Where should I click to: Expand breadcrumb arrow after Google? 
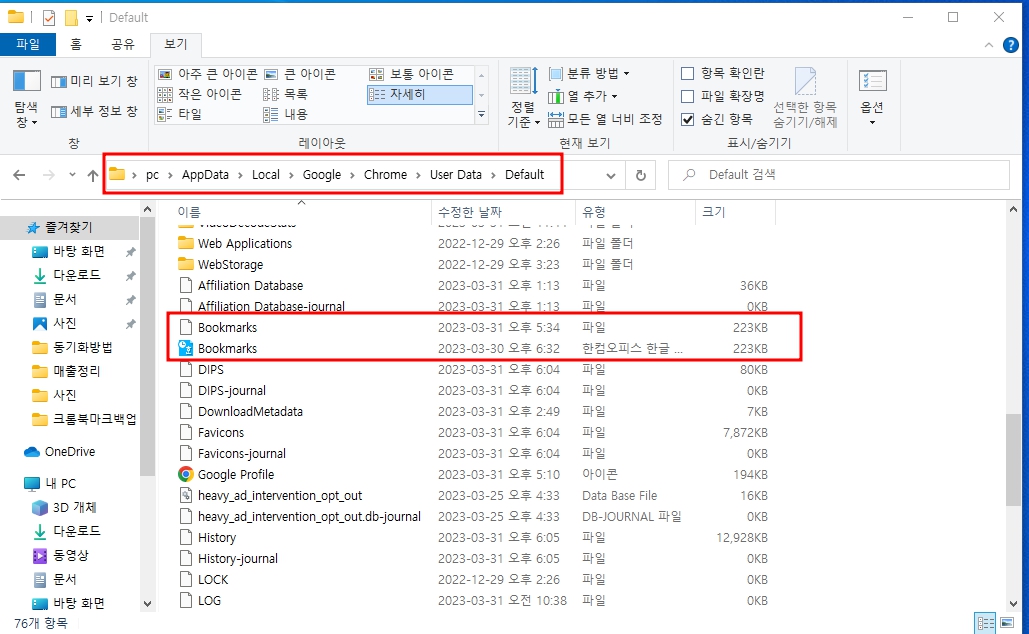352,175
